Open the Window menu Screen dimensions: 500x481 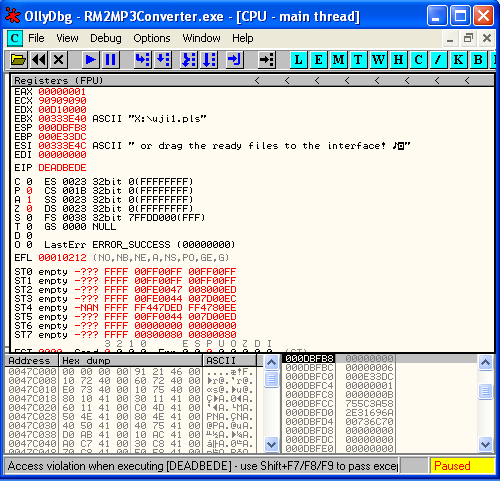pos(201,38)
